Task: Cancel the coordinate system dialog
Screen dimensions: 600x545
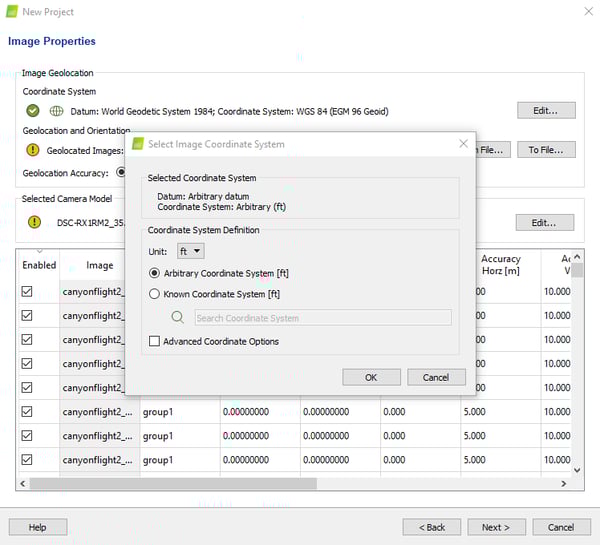Action: (436, 377)
